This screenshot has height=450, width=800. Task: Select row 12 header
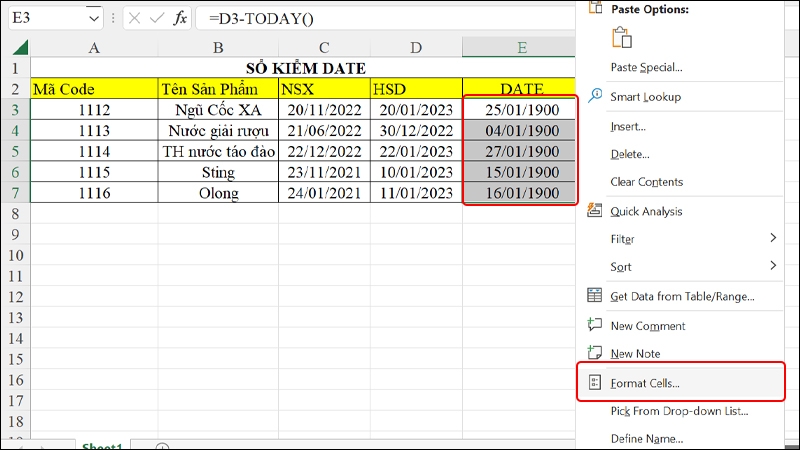tap(15, 297)
